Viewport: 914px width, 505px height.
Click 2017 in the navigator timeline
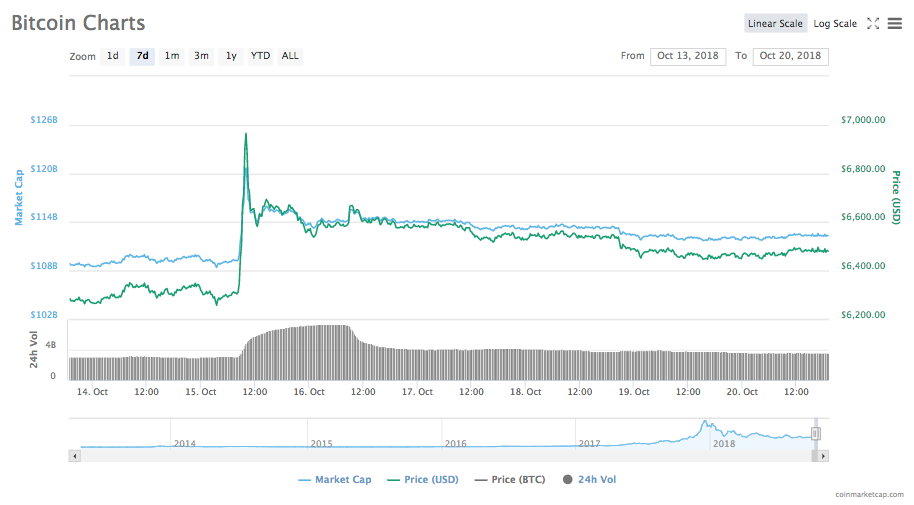point(589,444)
